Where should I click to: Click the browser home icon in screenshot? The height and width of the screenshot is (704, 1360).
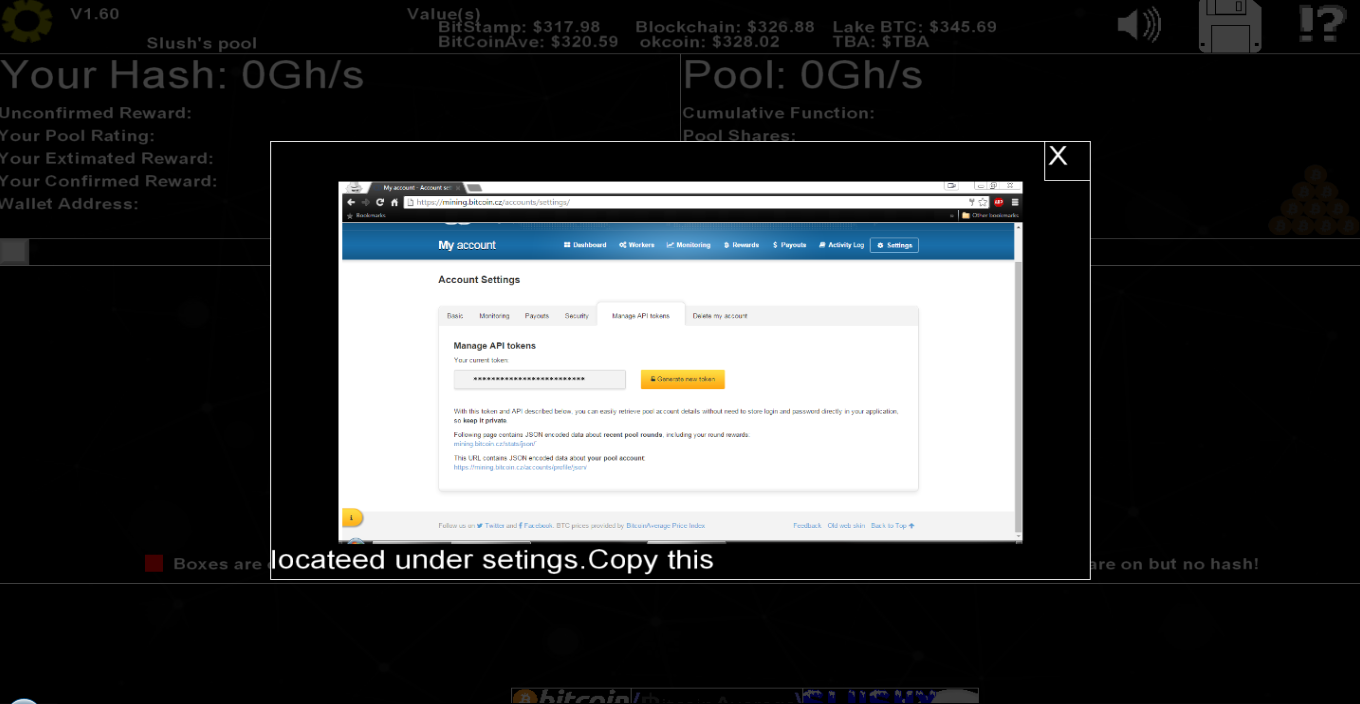(395, 202)
